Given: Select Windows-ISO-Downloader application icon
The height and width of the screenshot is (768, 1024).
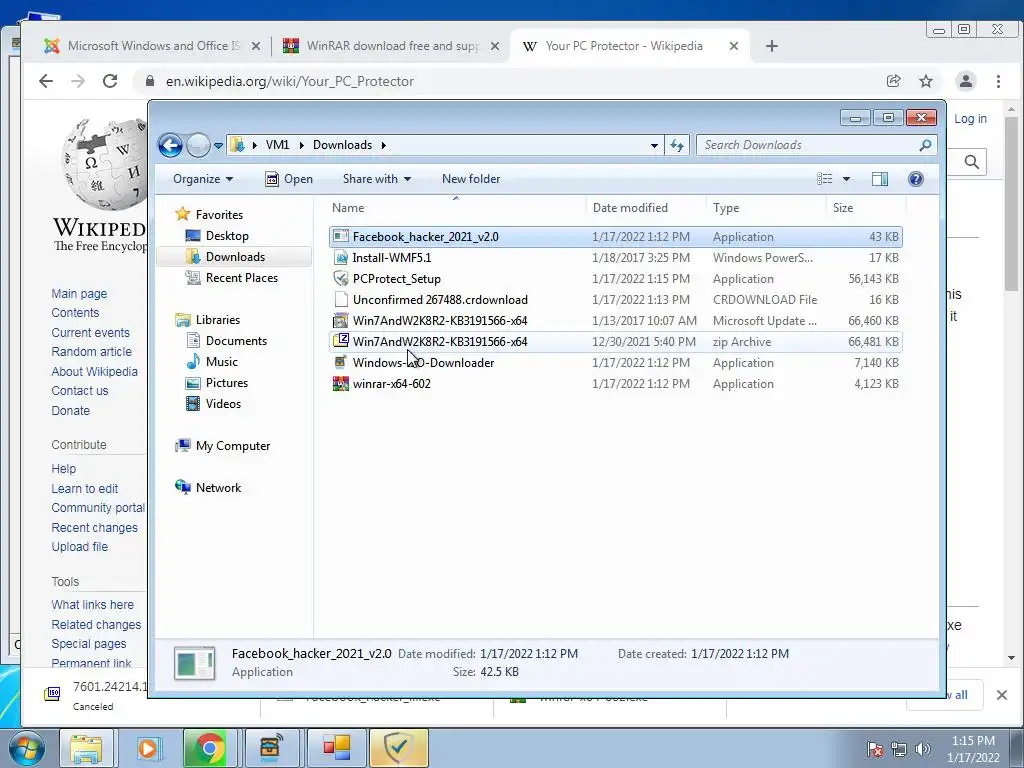Looking at the screenshot, I should 340,362.
